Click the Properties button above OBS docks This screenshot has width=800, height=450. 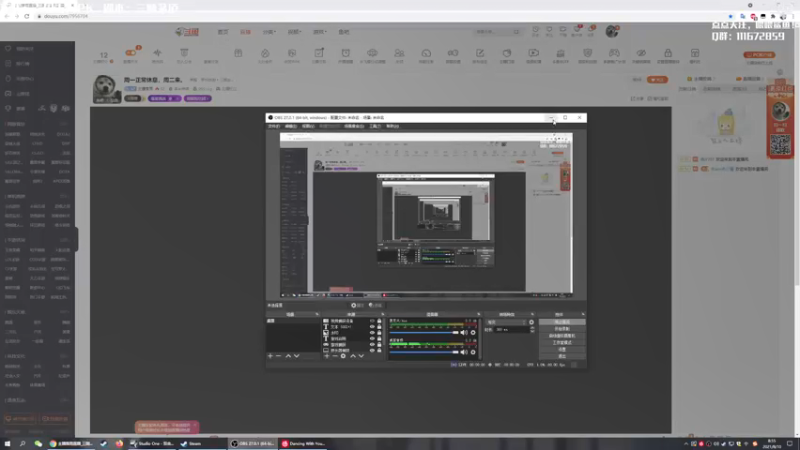pyautogui.click(x=358, y=305)
